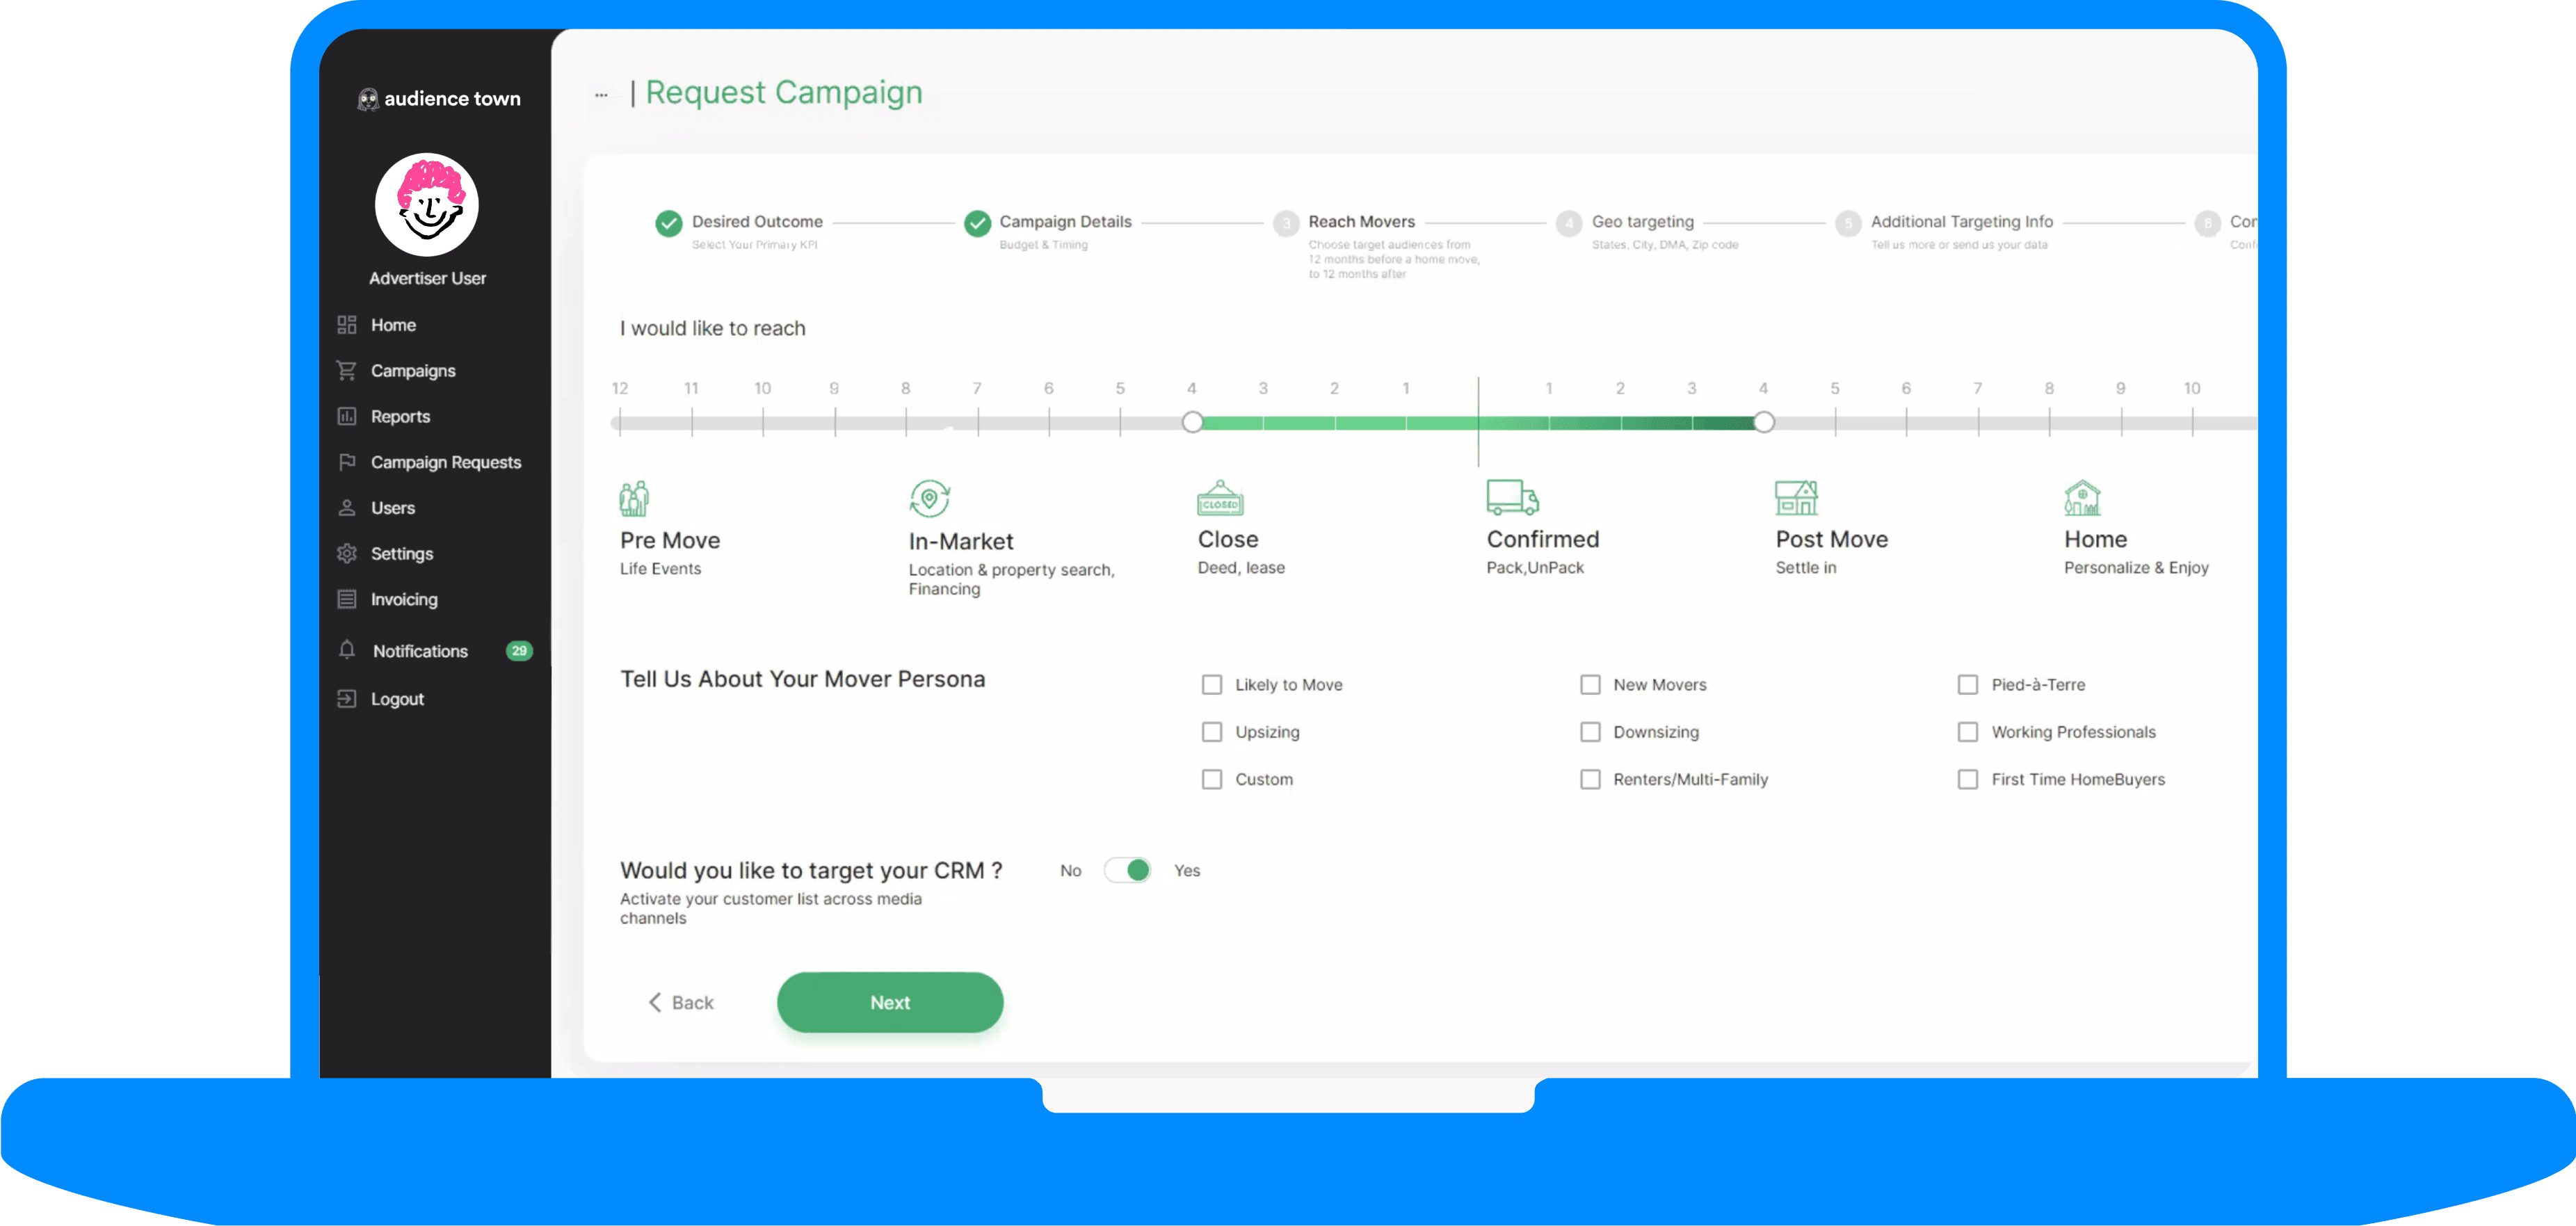2576x1226 pixels.
Task: Tick the First Time HomeBuyers checkbox
Action: (x=1968, y=779)
